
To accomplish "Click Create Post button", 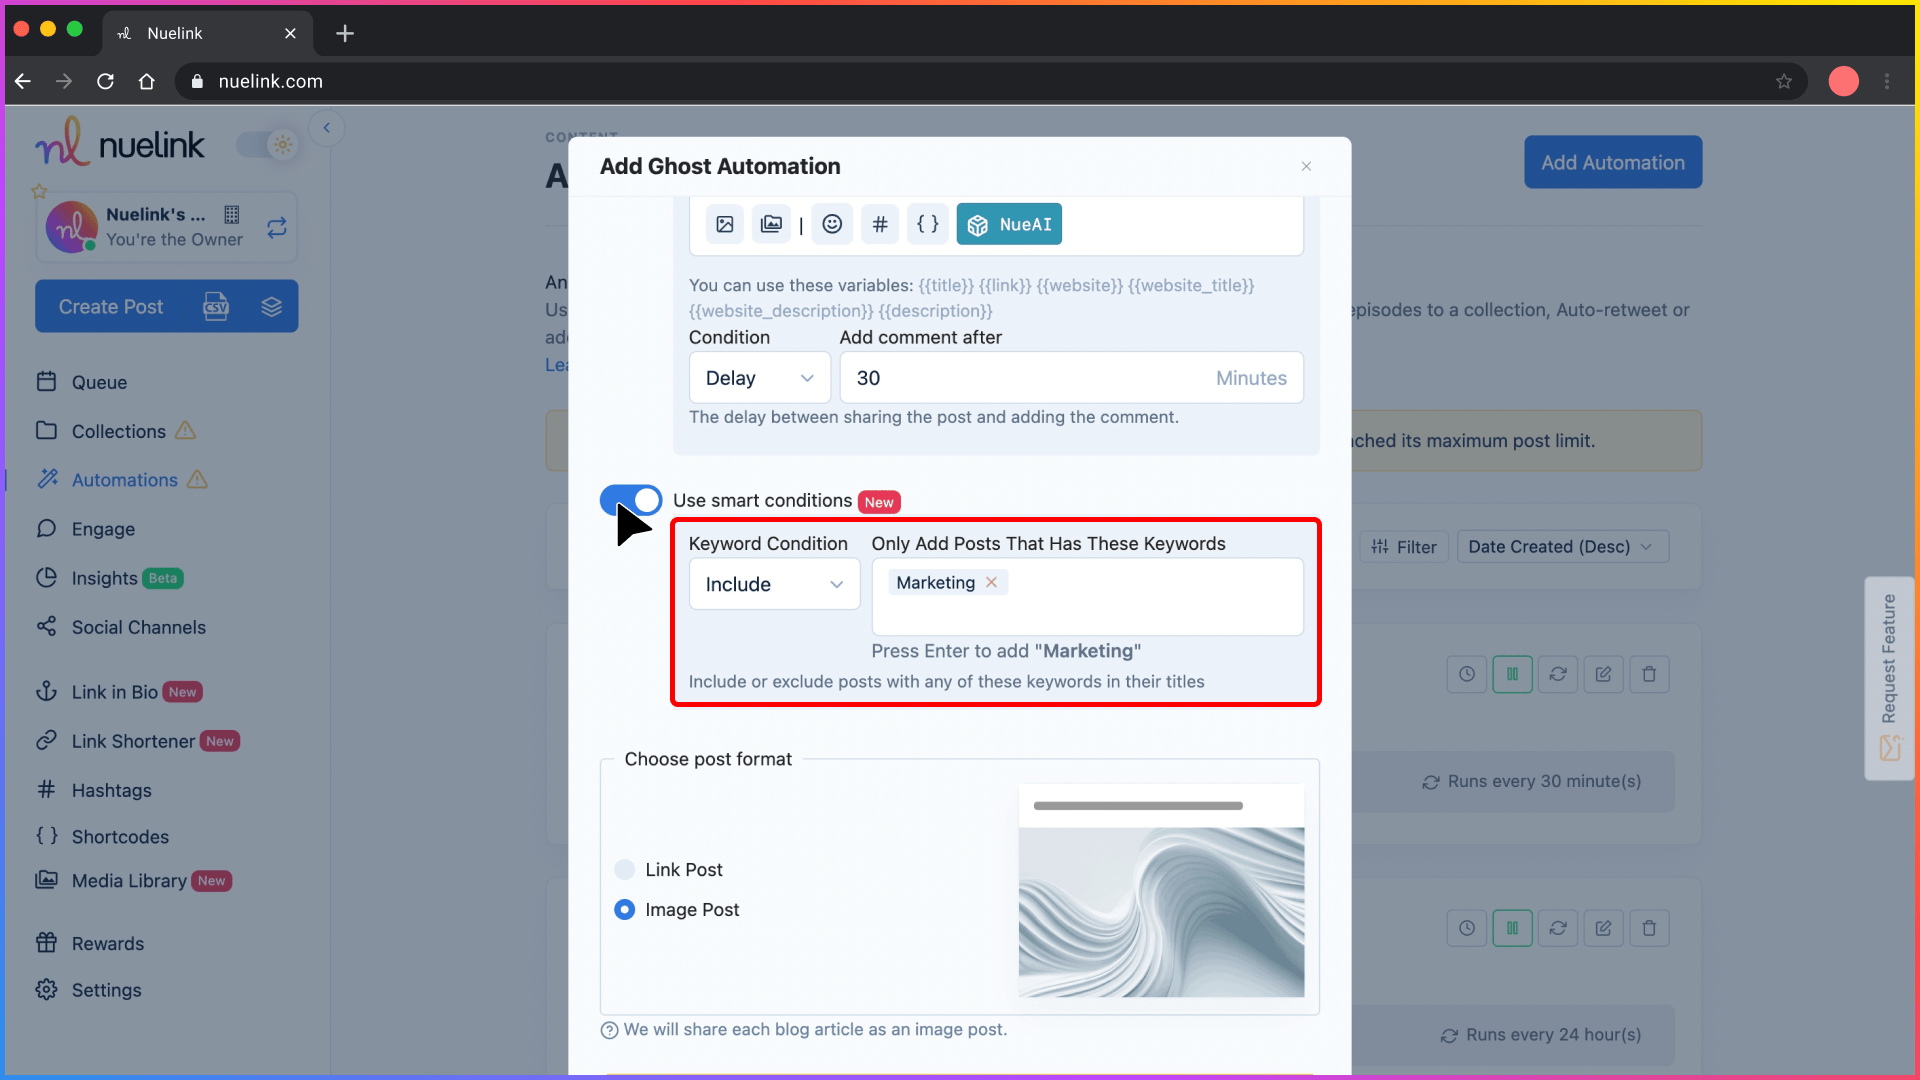I will [x=111, y=307].
